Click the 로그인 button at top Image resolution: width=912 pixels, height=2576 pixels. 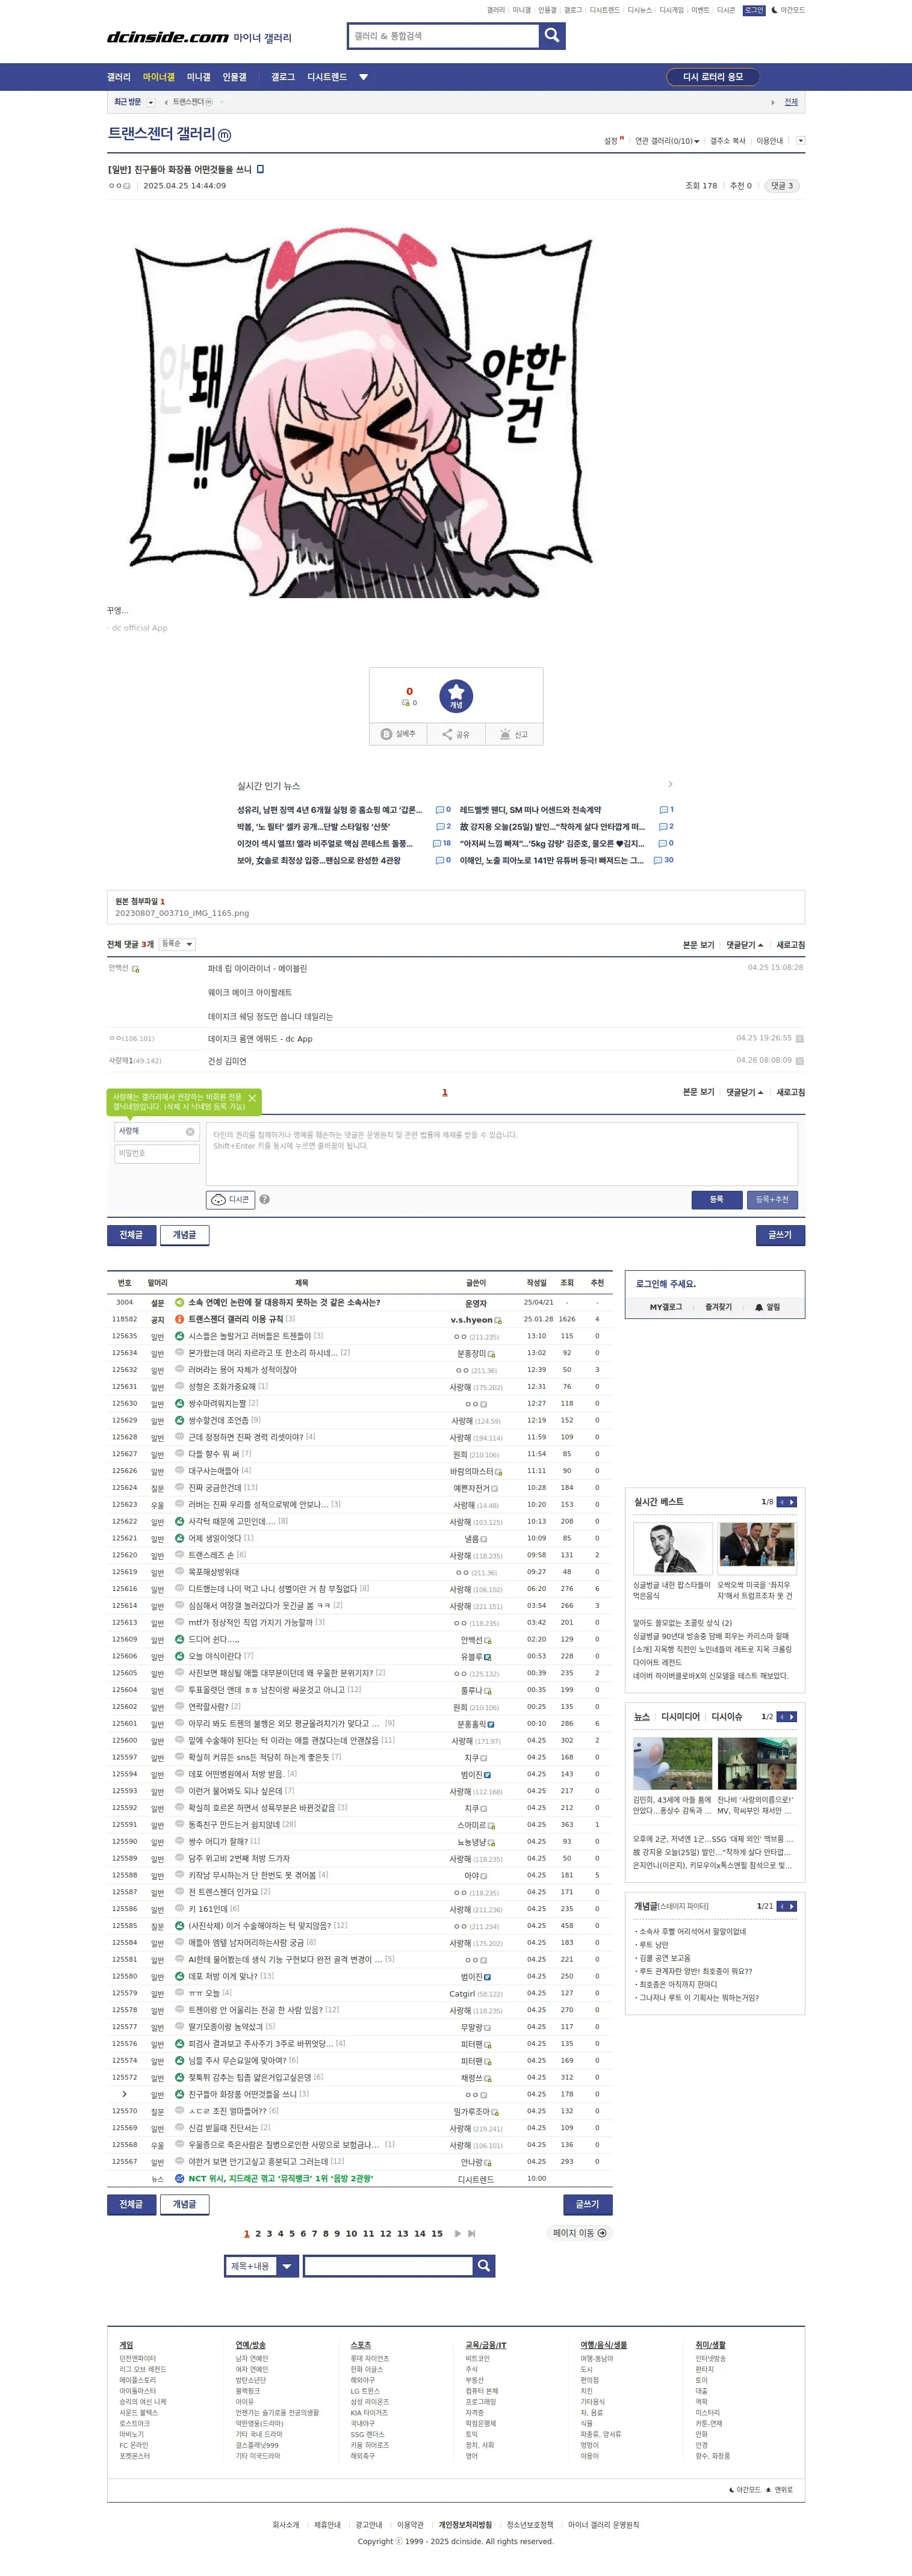tap(754, 10)
